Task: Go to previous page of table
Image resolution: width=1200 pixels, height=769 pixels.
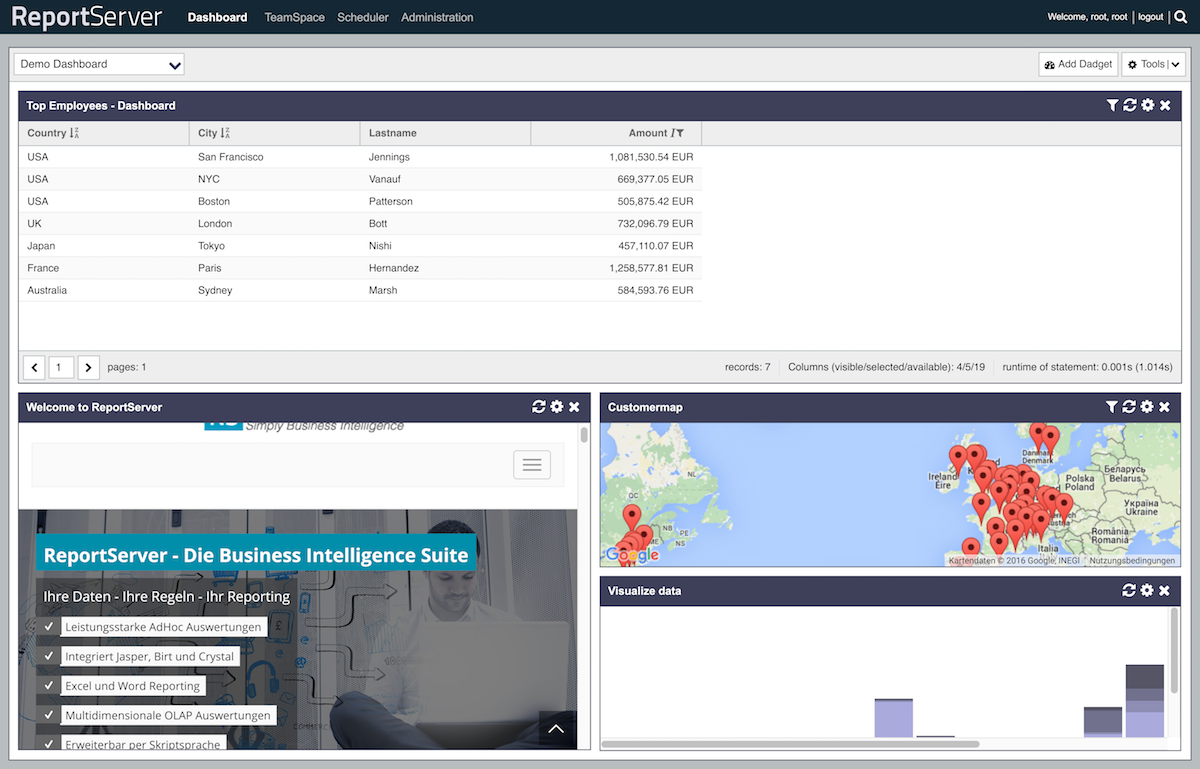Action: pyautogui.click(x=35, y=368)
